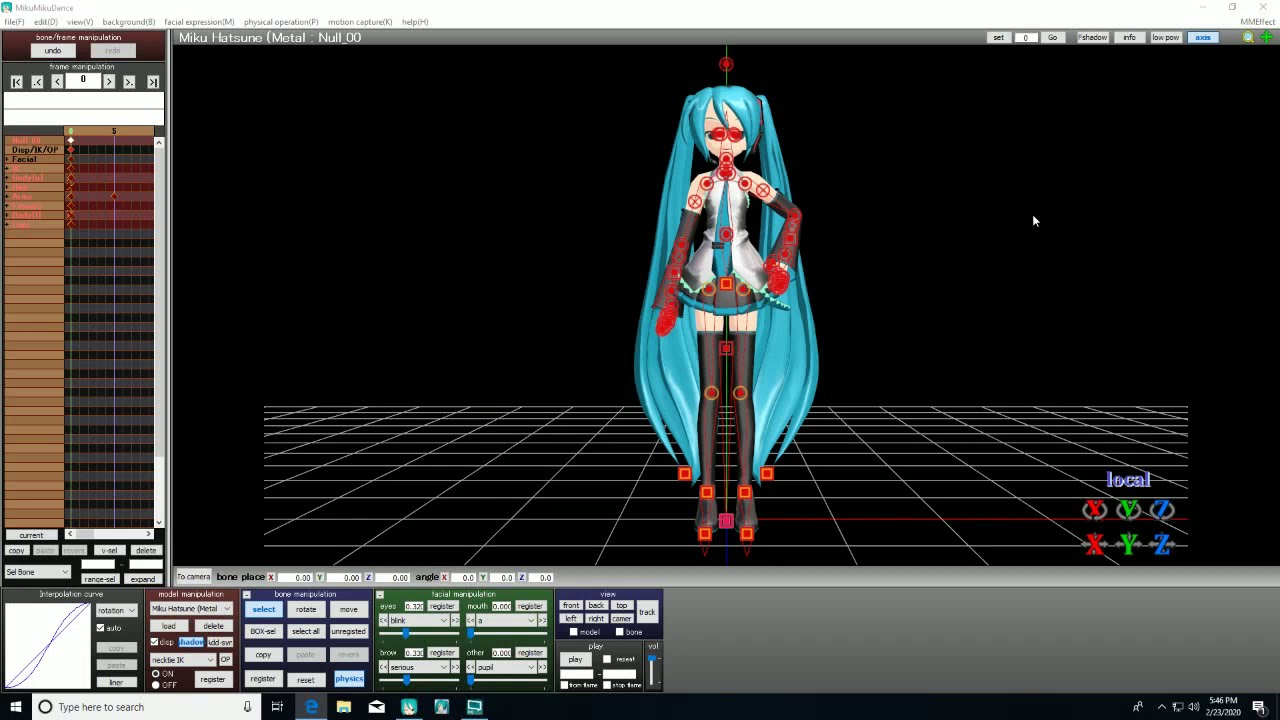
Task: Open the serious brow morph dropdown
Action: tap(419, 667)
